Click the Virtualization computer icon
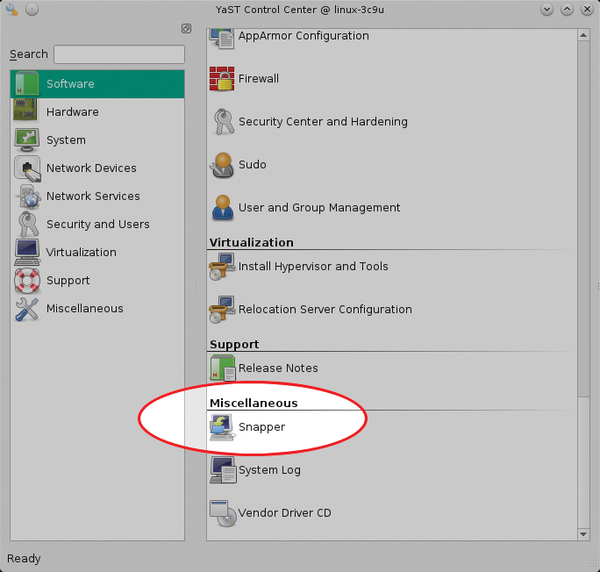This screenshot has height=572, width=600. click(27, 252)
